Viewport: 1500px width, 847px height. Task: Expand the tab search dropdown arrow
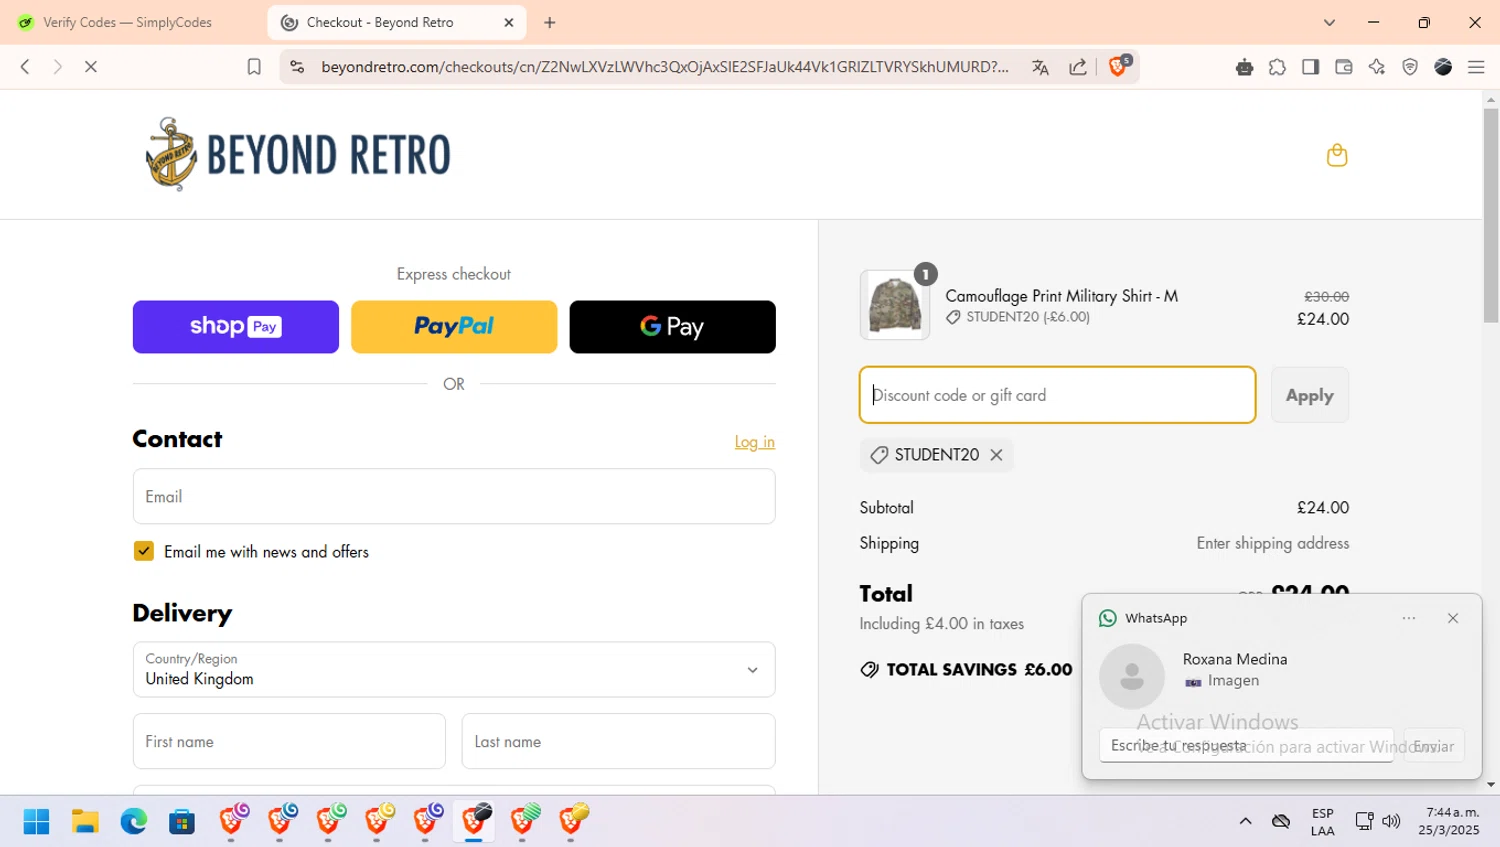[1329, 22]
